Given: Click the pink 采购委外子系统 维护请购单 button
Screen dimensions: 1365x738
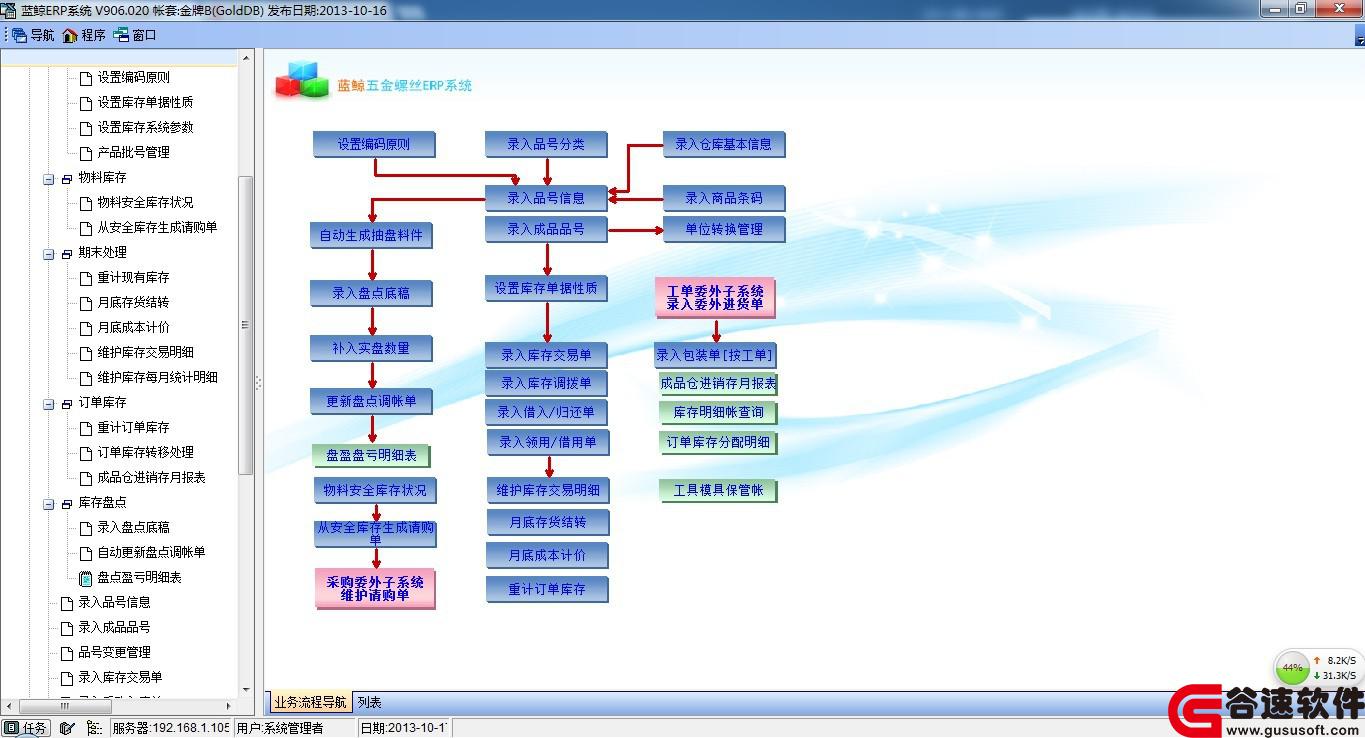Looking at the screenshot, I should tap(375, 589).
